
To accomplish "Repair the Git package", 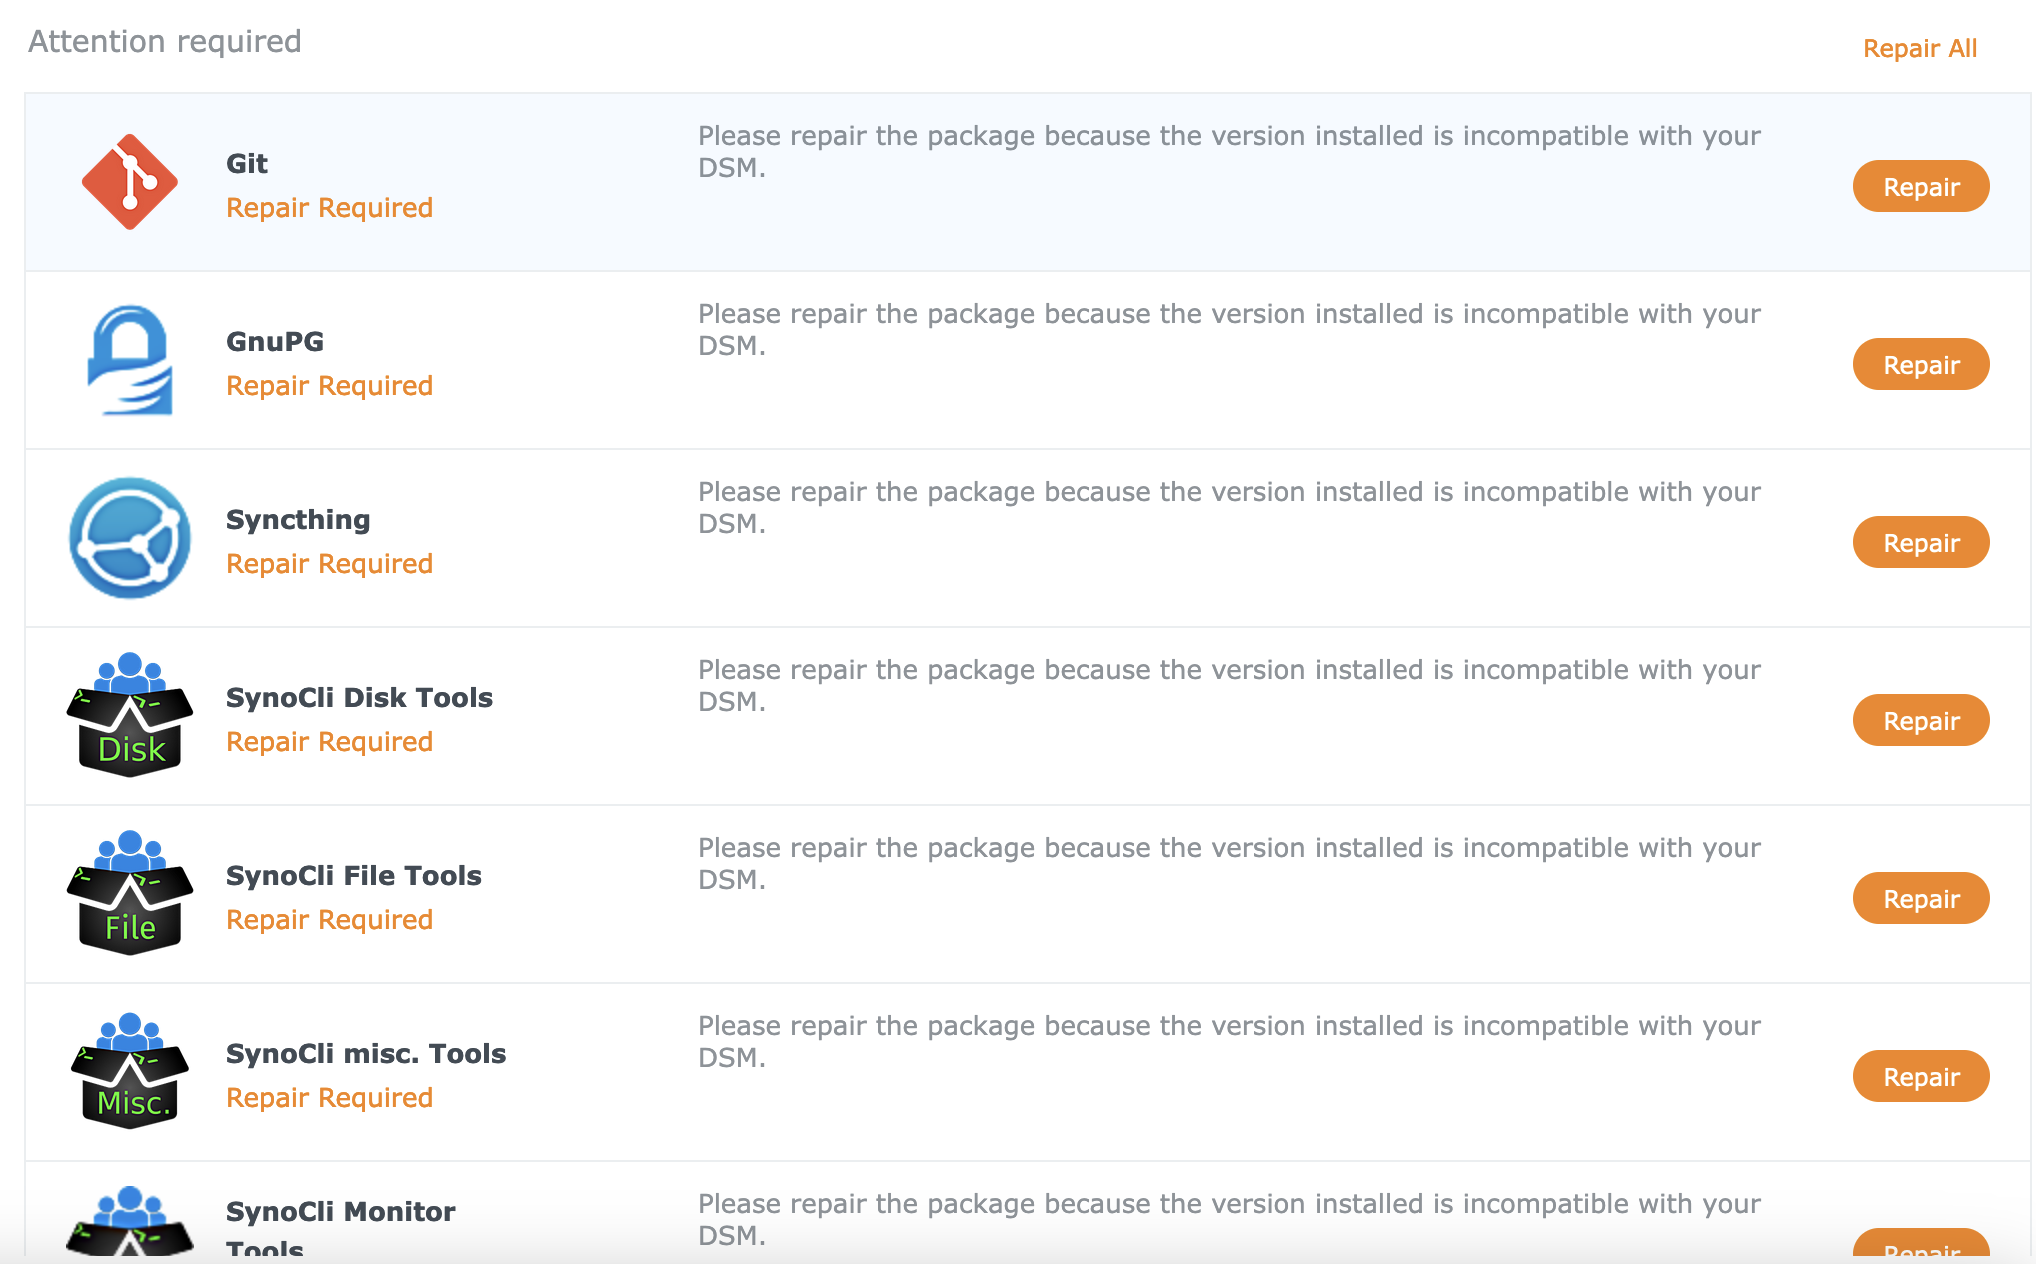I will 1921,186.
